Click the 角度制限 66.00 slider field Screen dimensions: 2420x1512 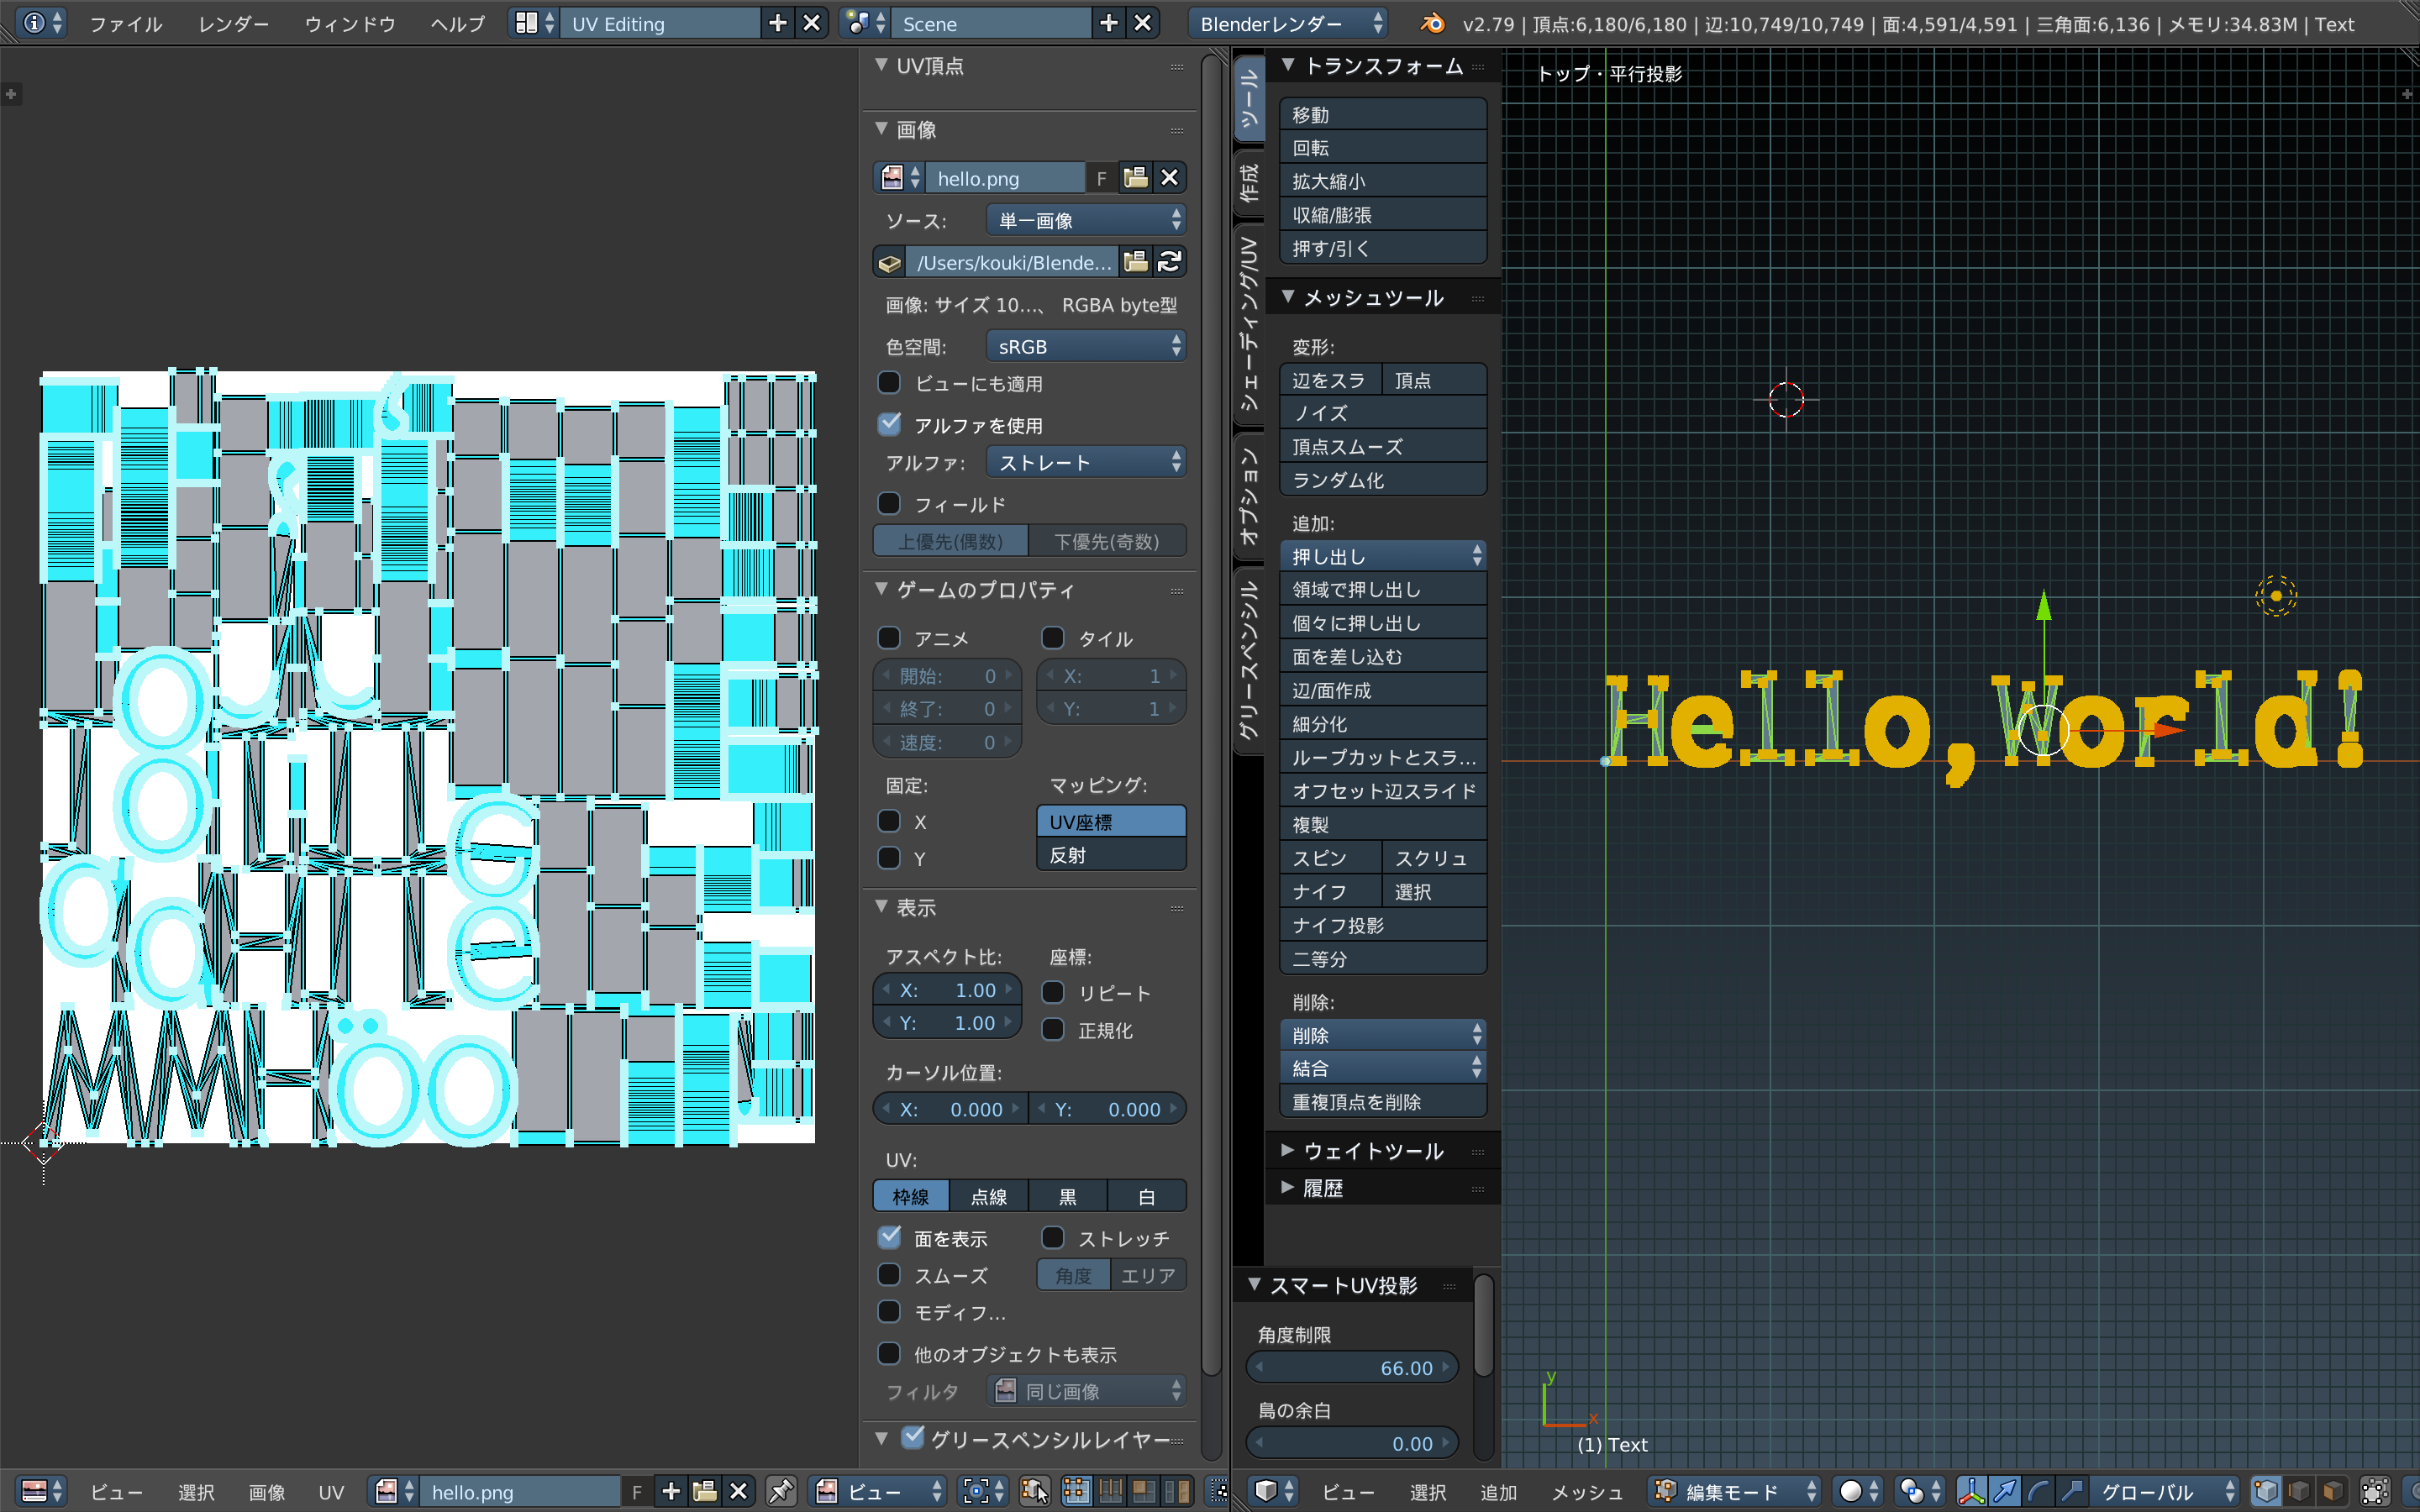[1351, 1367]
